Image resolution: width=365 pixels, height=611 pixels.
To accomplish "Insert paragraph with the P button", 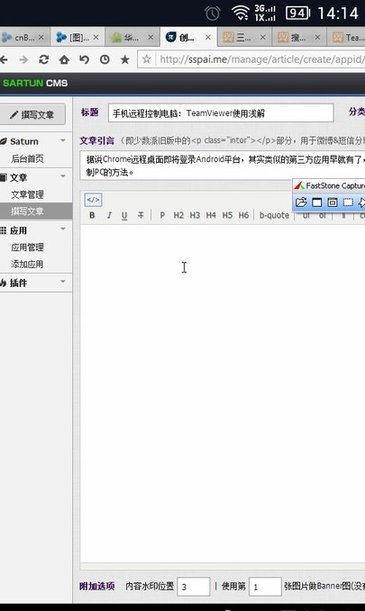I will 162,215.
